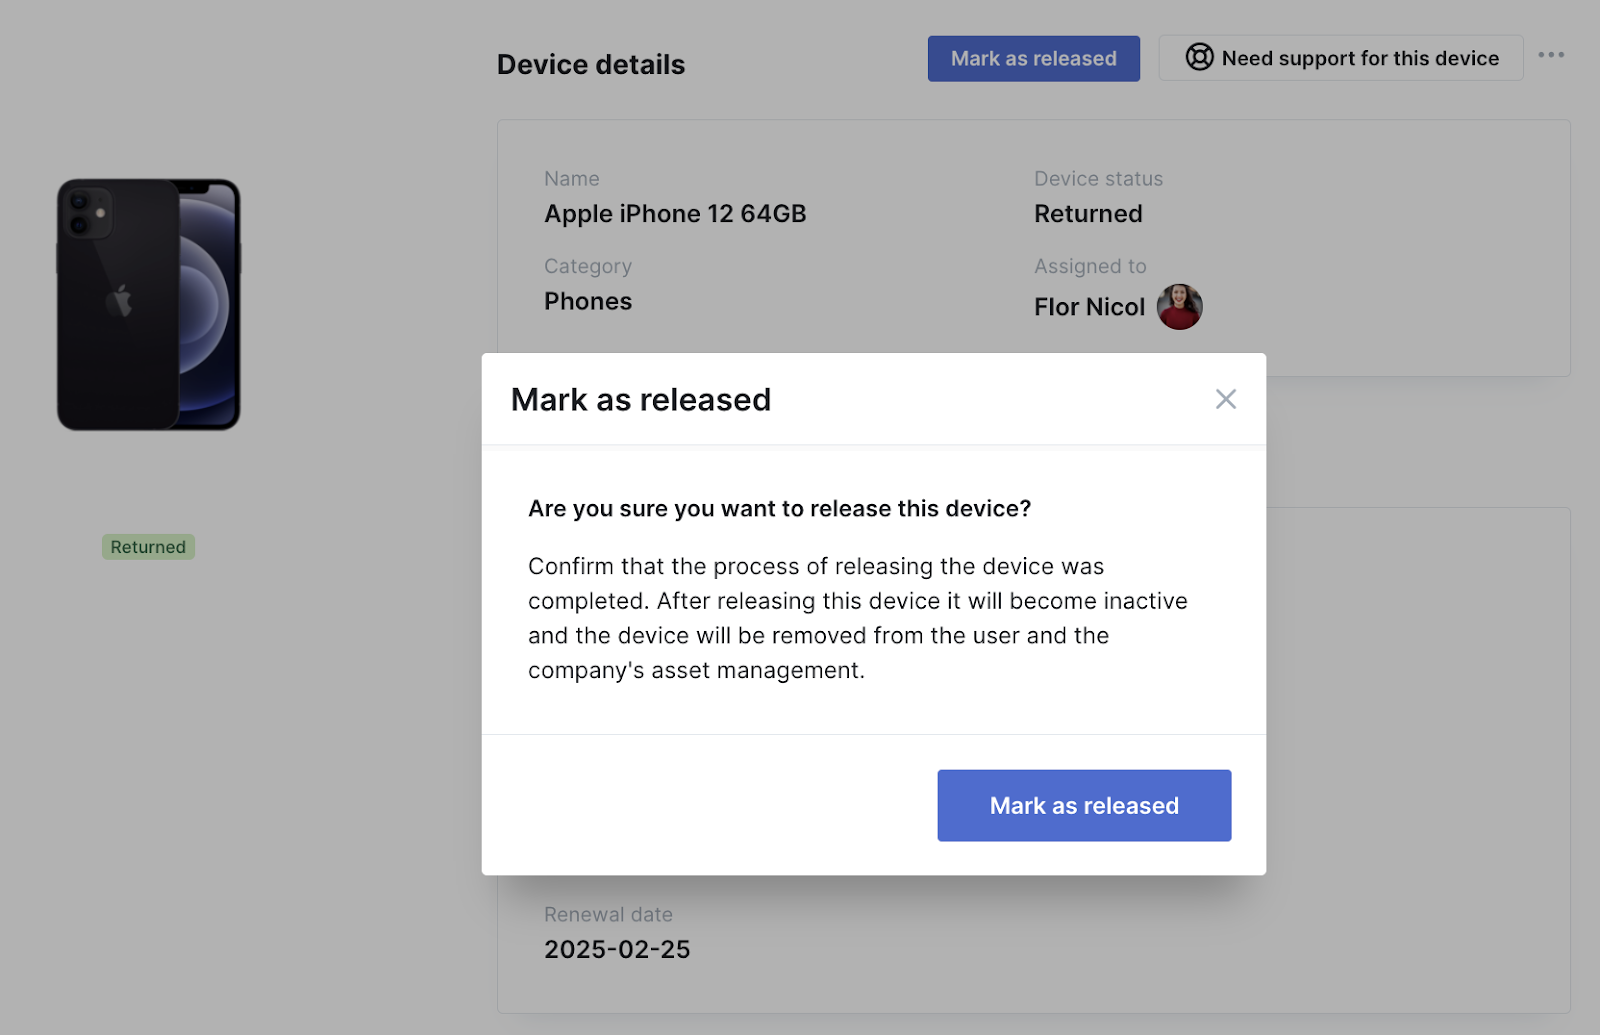
Task: Open the three-dot more options menu
Action: tap(1551, 55)
